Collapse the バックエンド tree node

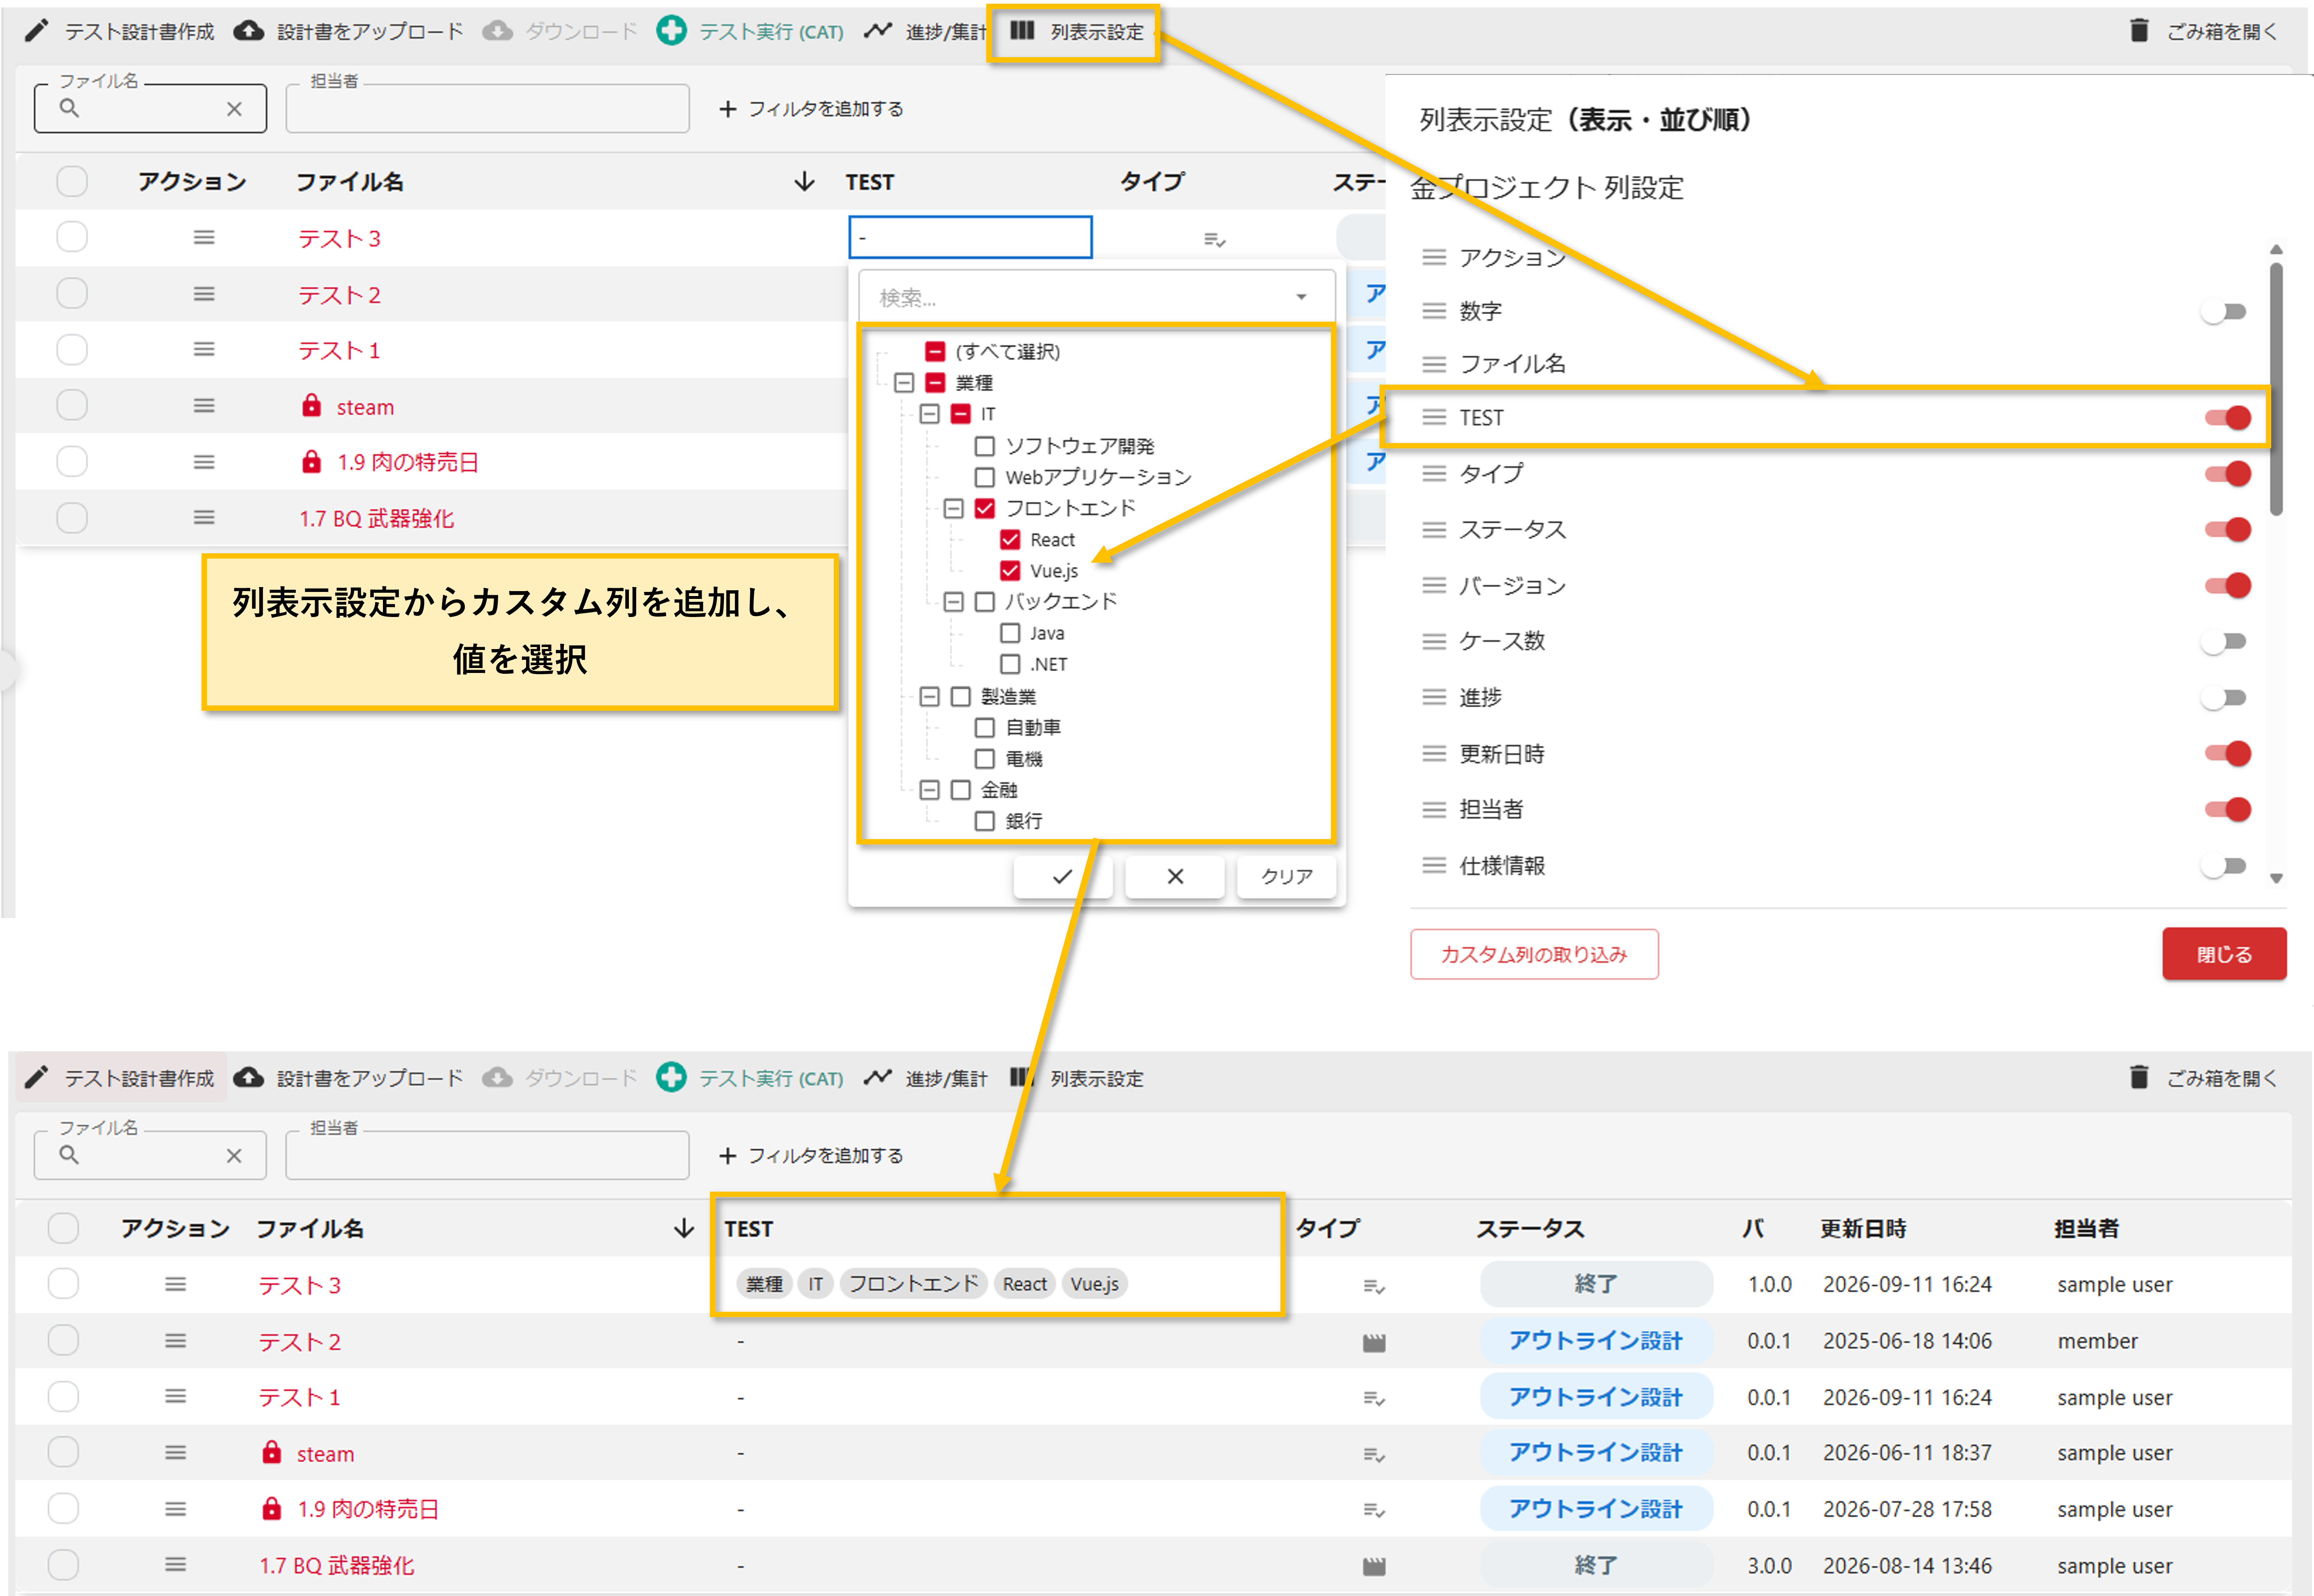954,602
